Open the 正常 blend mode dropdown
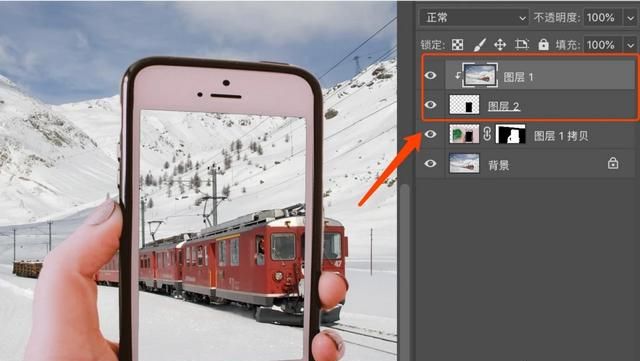The height and width of the screenshot is (361, 640). click(474, 18)
